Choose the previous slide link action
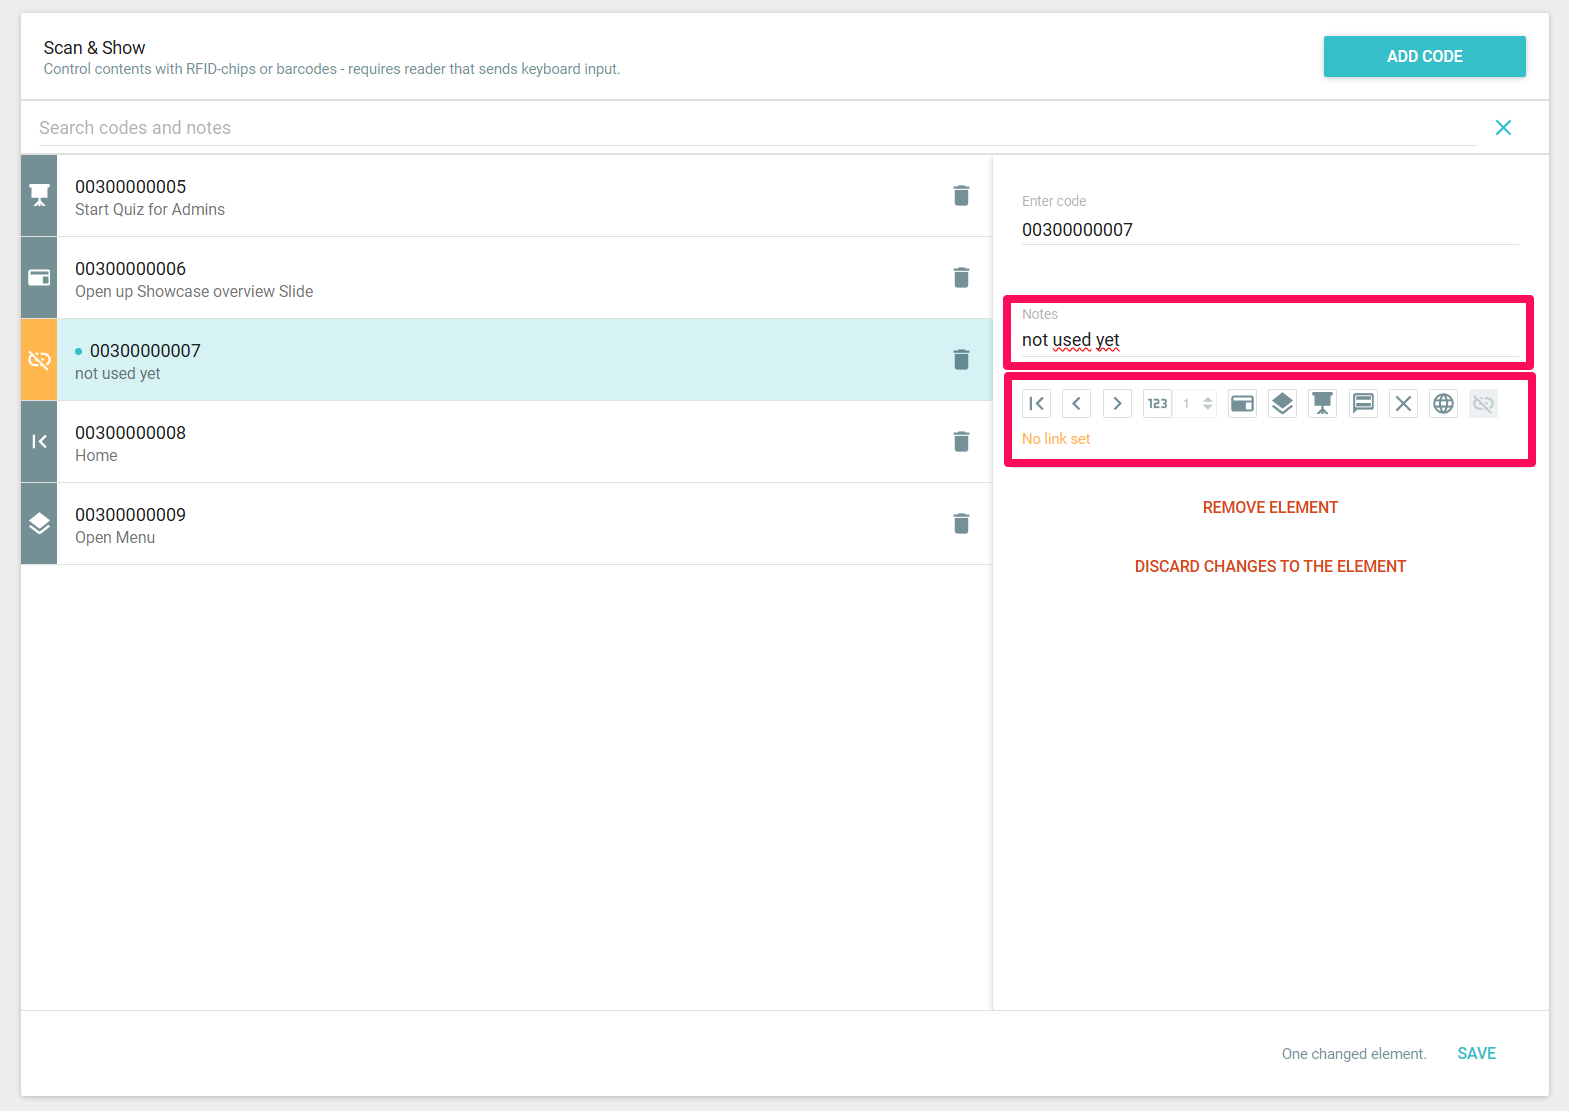Viewport: 1569px width, 1111px height. coord(1076,404)
